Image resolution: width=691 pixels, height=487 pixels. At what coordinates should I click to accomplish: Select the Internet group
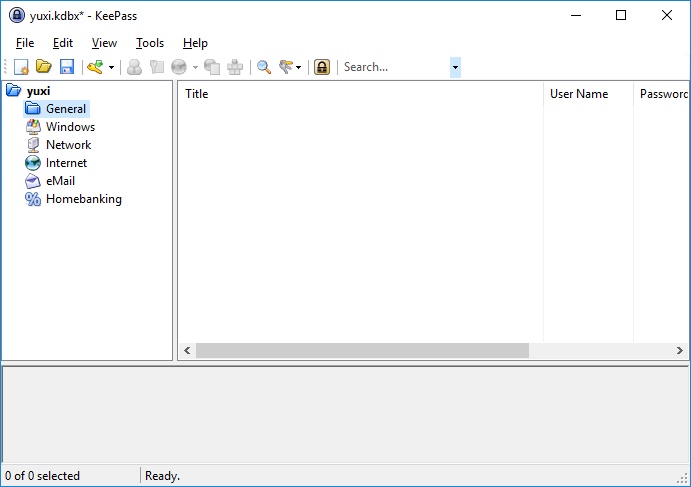click(x=67, y=163)
